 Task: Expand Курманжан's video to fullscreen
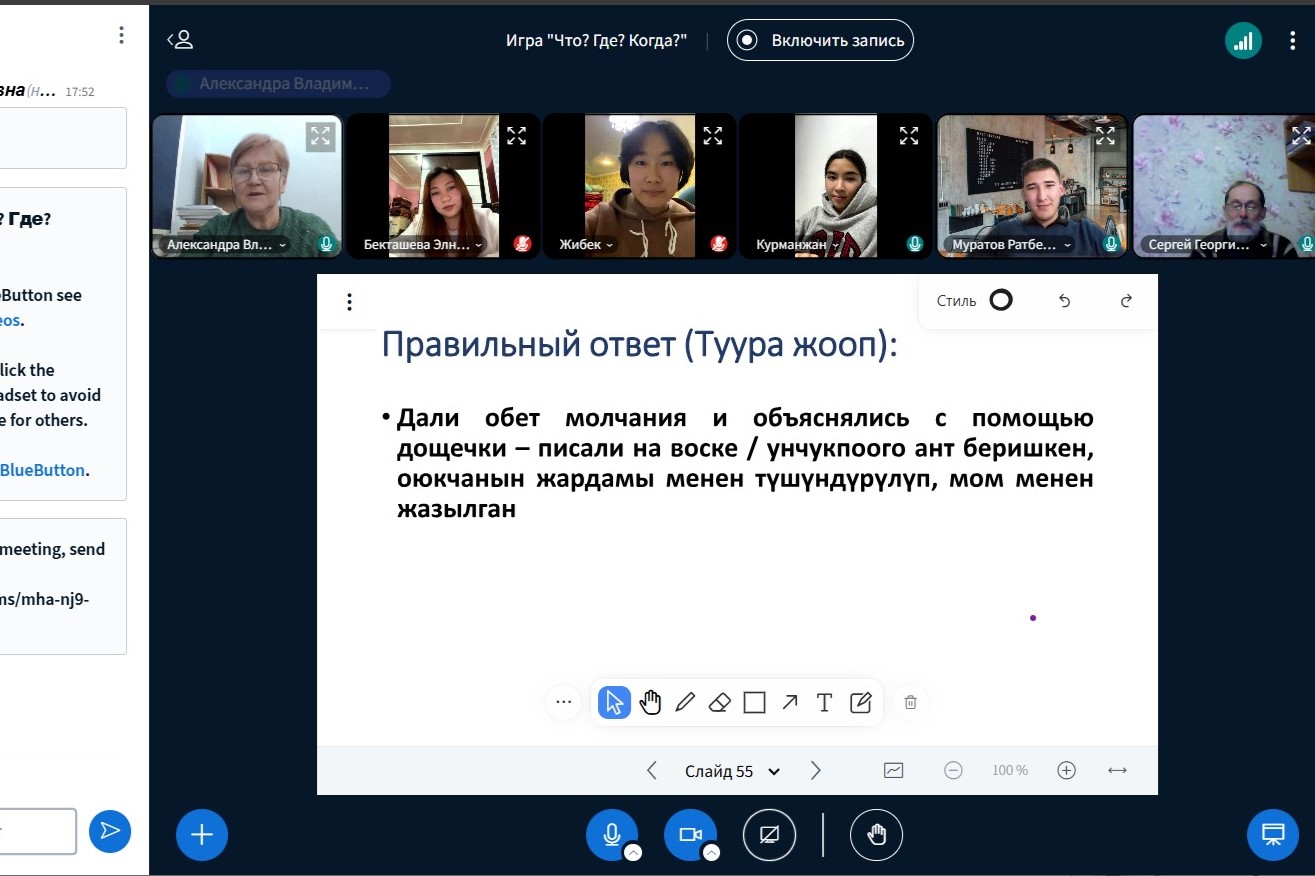click(x=908, y=135)
